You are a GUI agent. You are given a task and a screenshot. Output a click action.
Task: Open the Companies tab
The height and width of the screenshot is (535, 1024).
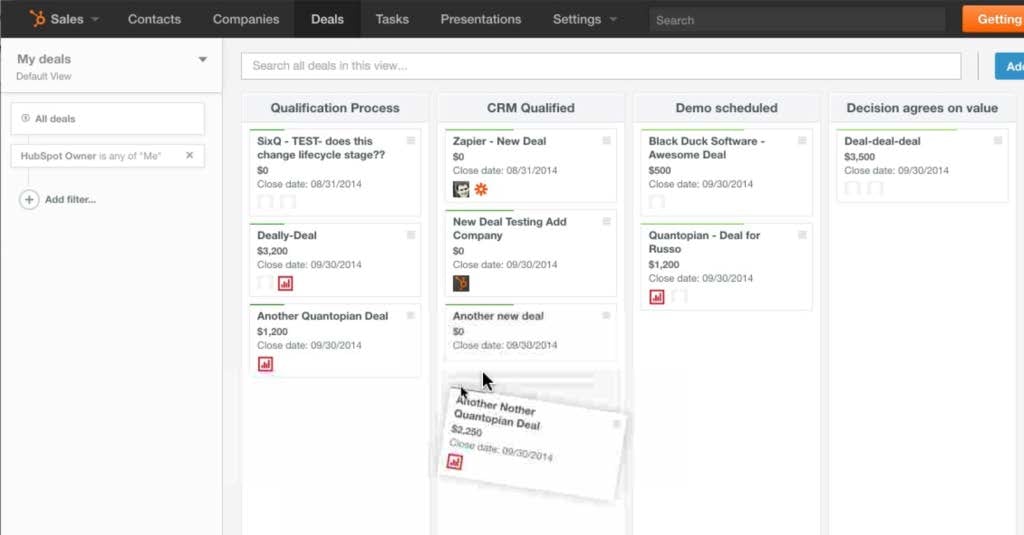click(245, 19)
